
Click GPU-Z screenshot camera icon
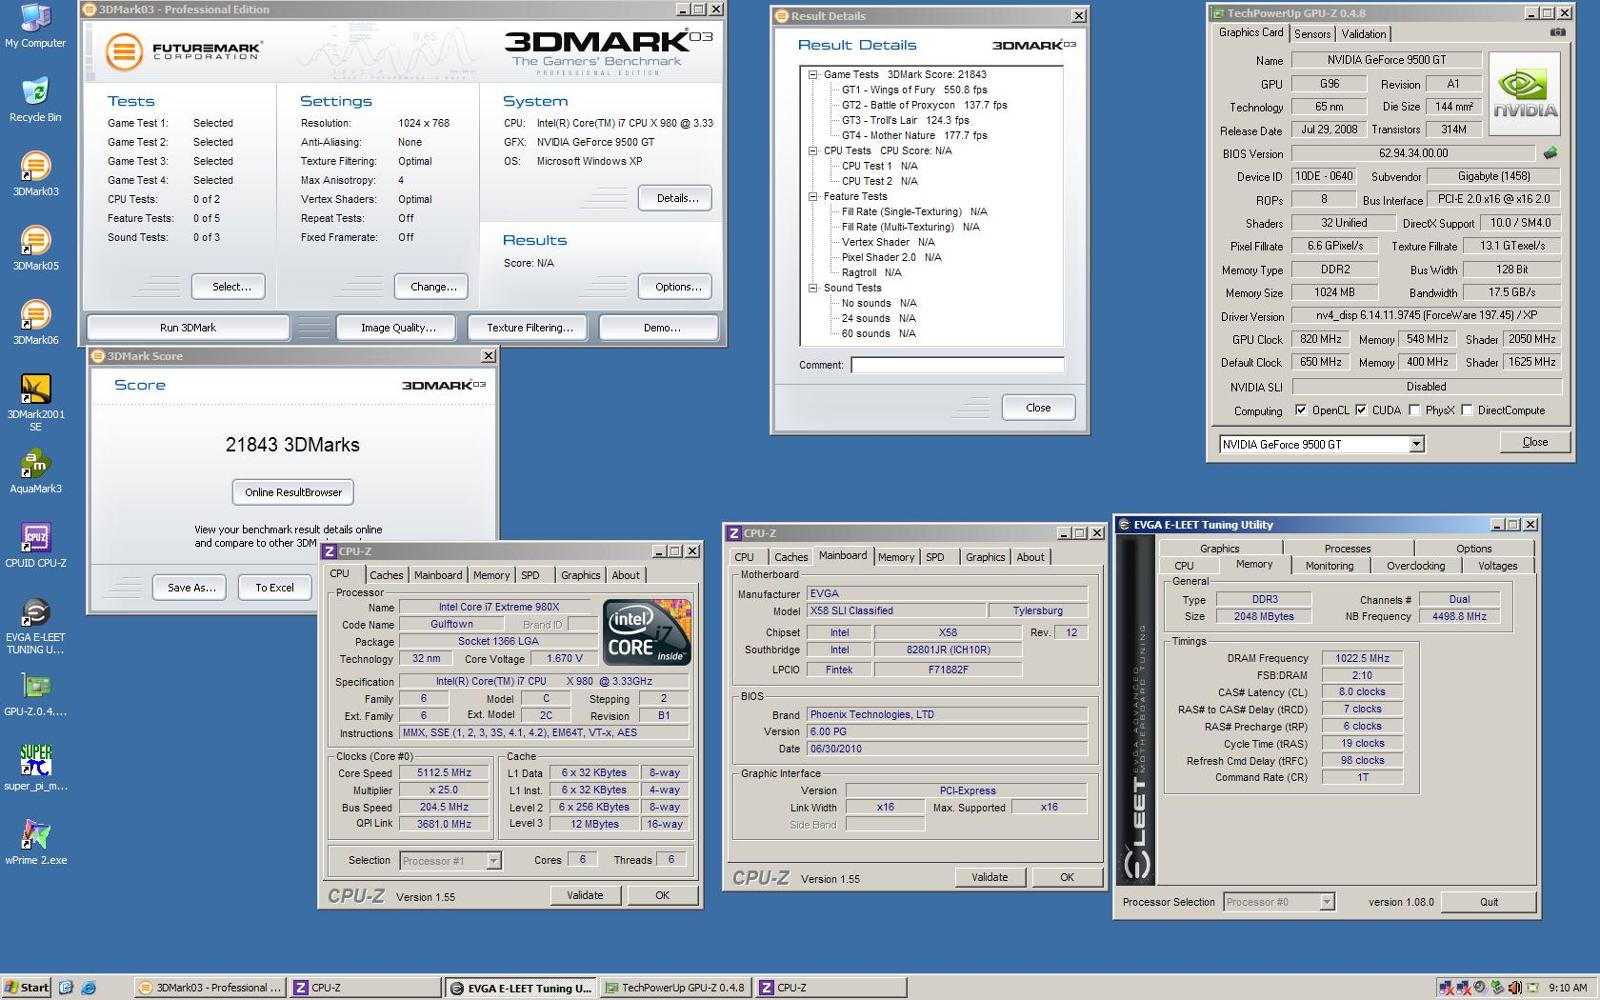tap(1557, 32)
